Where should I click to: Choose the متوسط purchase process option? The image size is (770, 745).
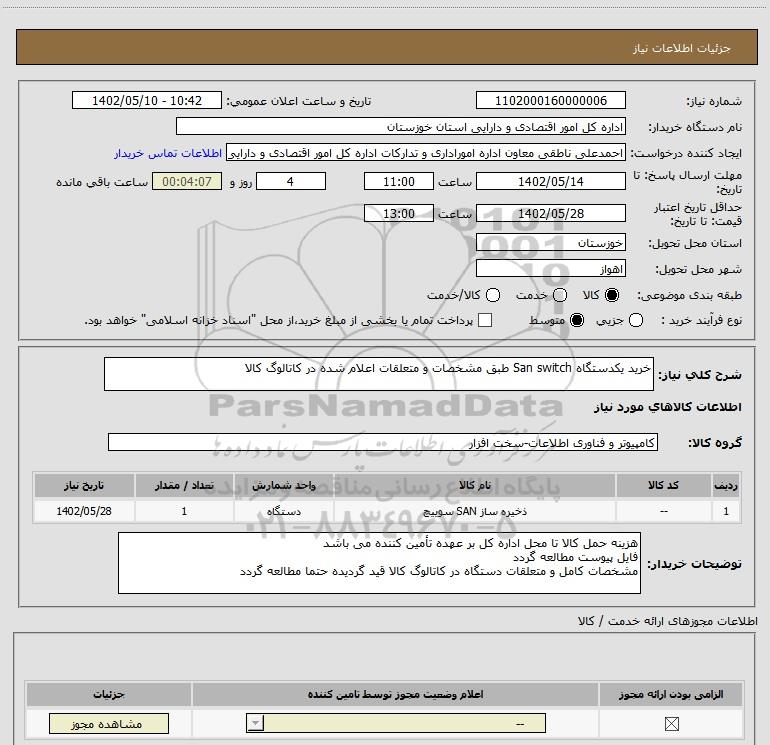577,321
